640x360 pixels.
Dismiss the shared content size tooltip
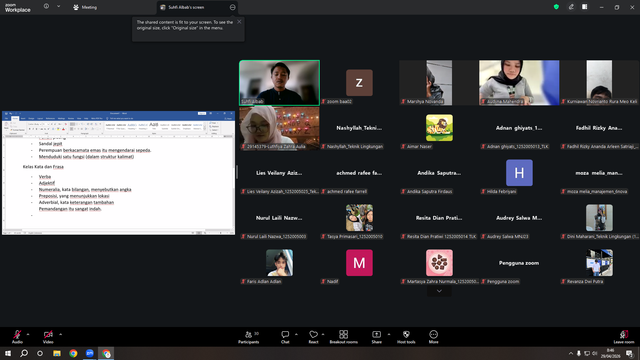[239, 22]
